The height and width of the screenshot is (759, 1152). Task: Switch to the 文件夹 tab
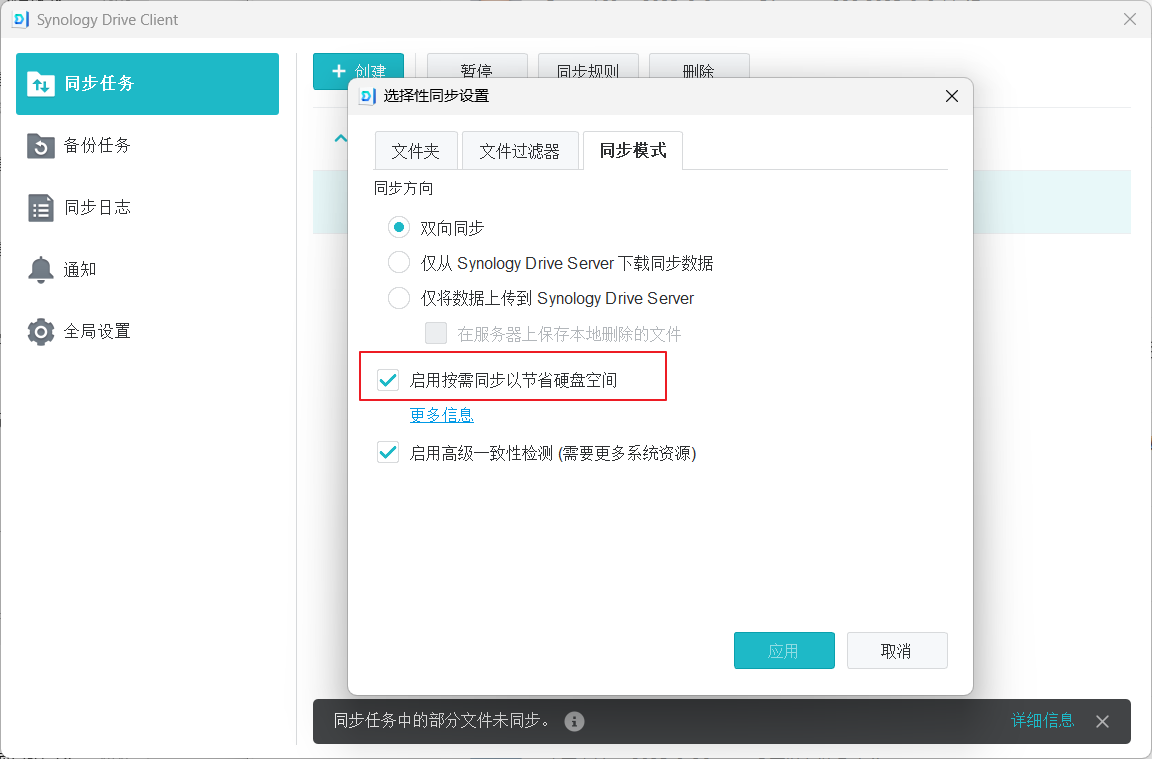tap(416, 151)
